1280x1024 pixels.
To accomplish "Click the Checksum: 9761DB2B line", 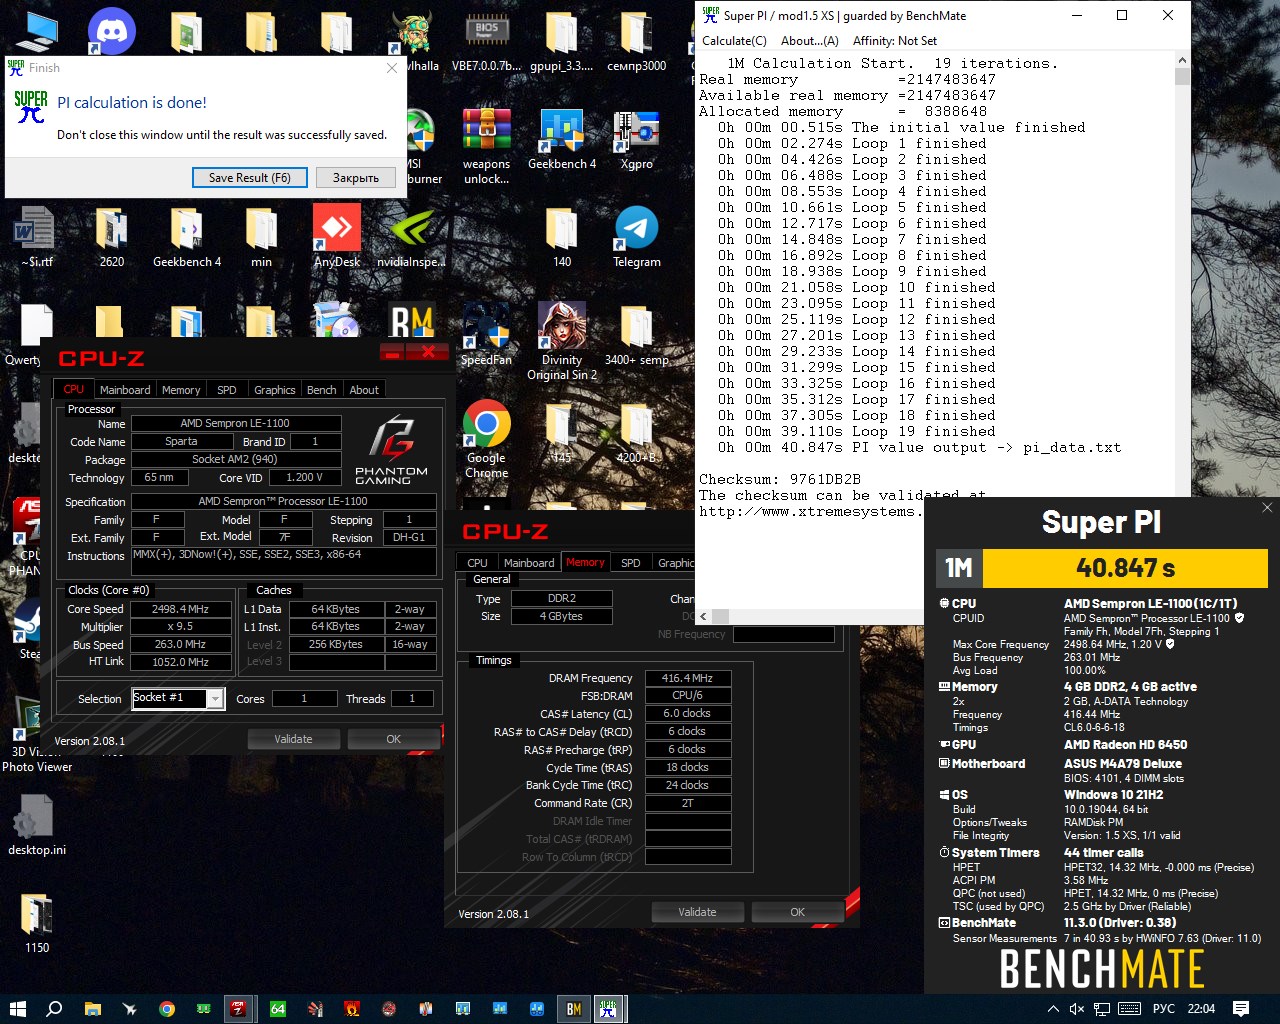I will 780,479.
